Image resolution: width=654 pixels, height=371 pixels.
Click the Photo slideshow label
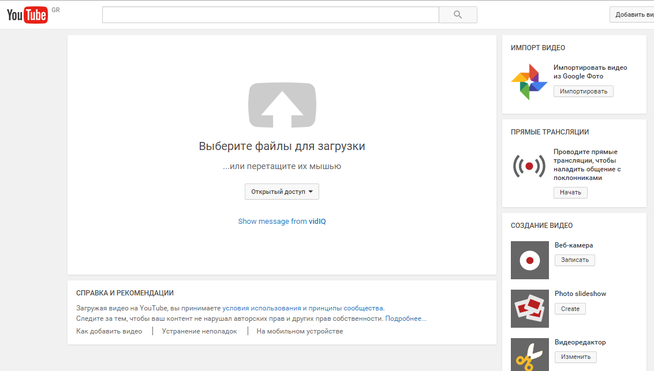pos(580,294)
